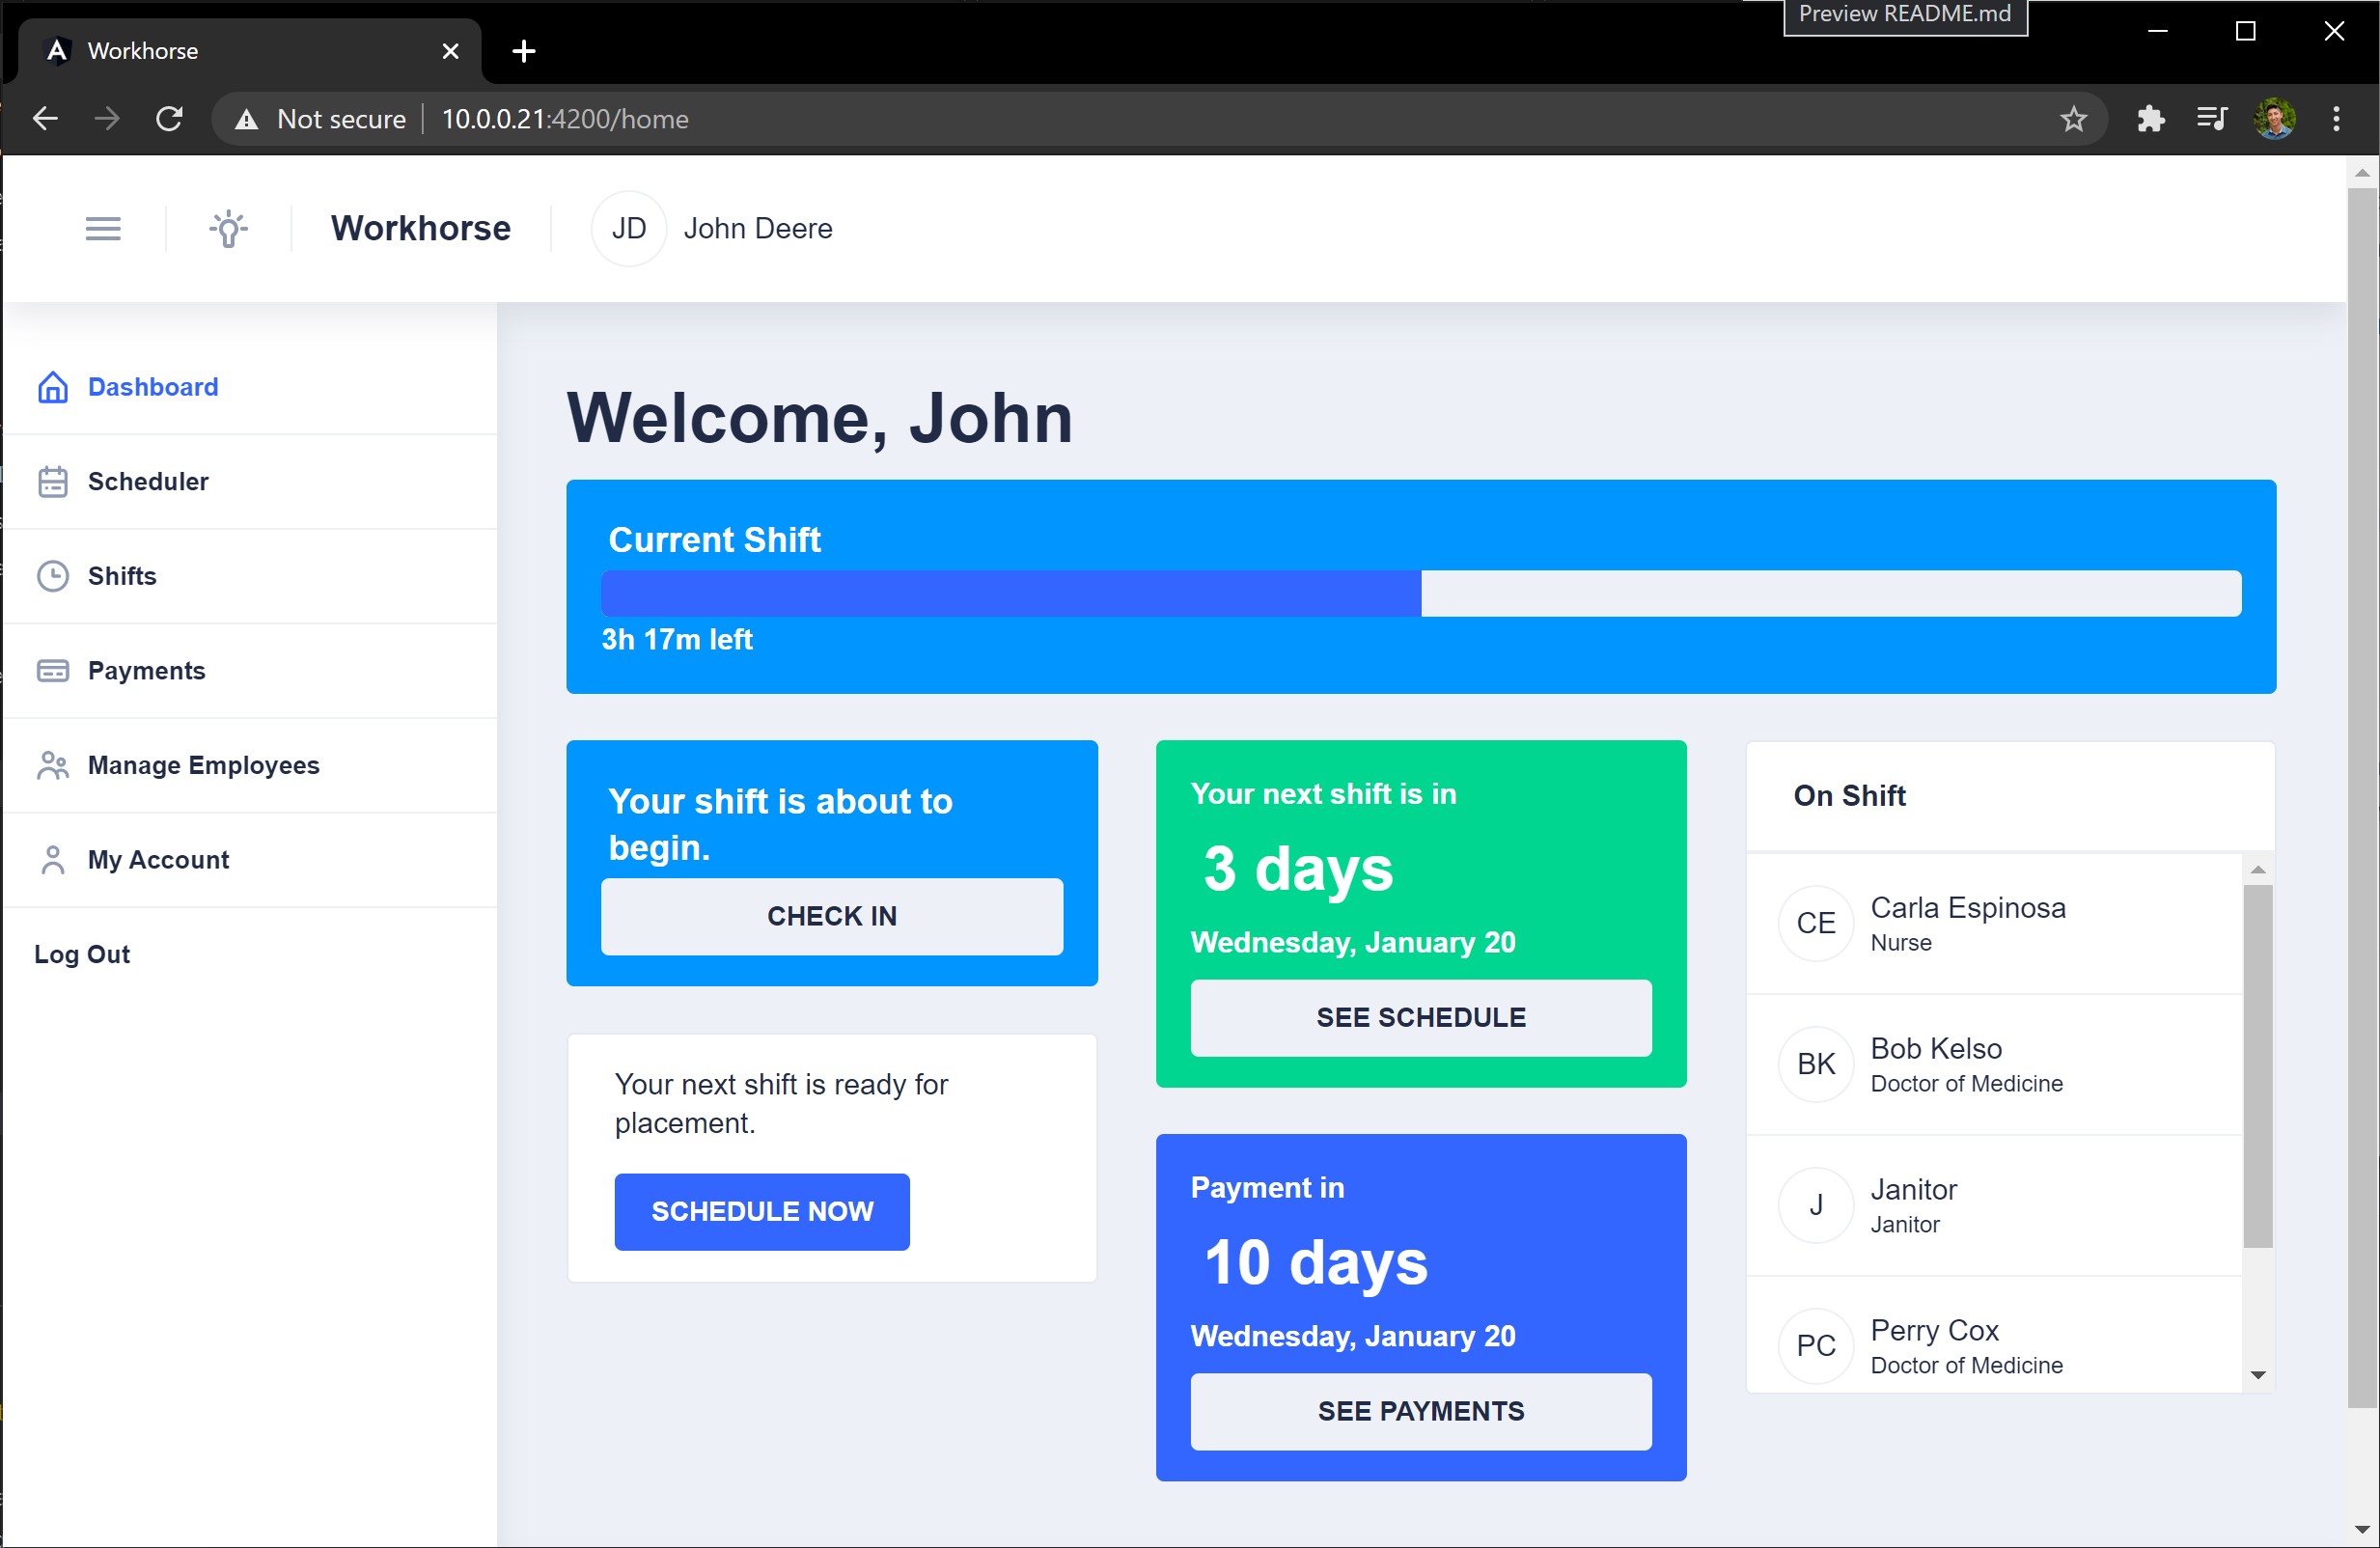Click the SCHEDULE NOW button
The height and width of the screenshot is (1548, 2380).
(762, 1211)
